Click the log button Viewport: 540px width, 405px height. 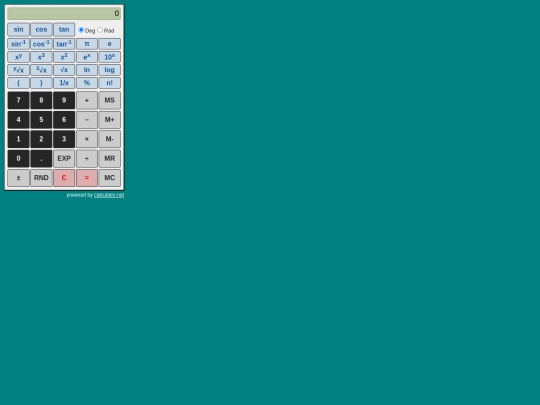point(110,70)
